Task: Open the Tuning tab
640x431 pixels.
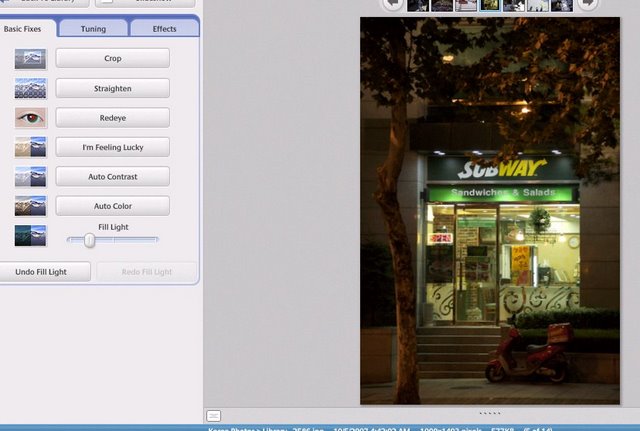Action: pyautogui.click(x=93, y=29)
